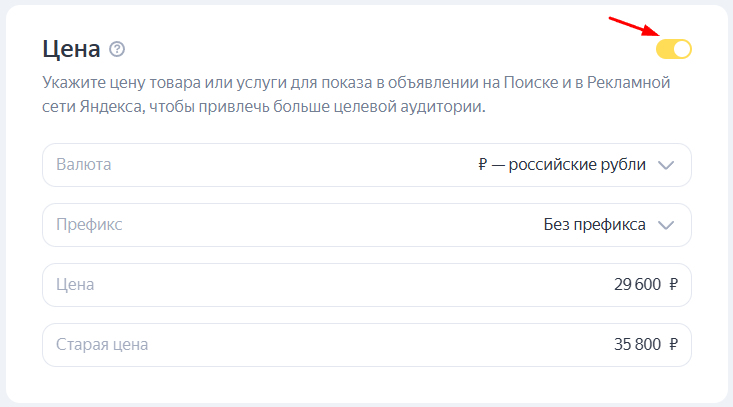Viewport: 733px width, 407px height.
Task: Click the Префикс field label
Action: point(89,225)
